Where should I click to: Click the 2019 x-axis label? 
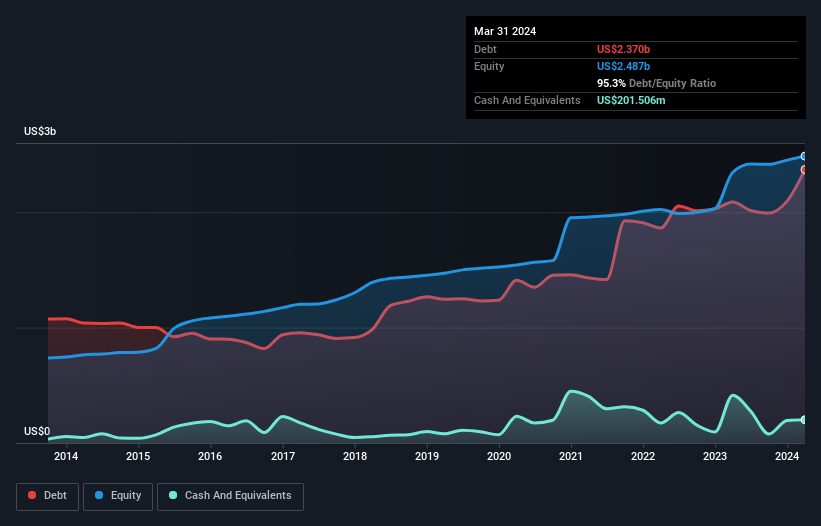coord(427,456)
